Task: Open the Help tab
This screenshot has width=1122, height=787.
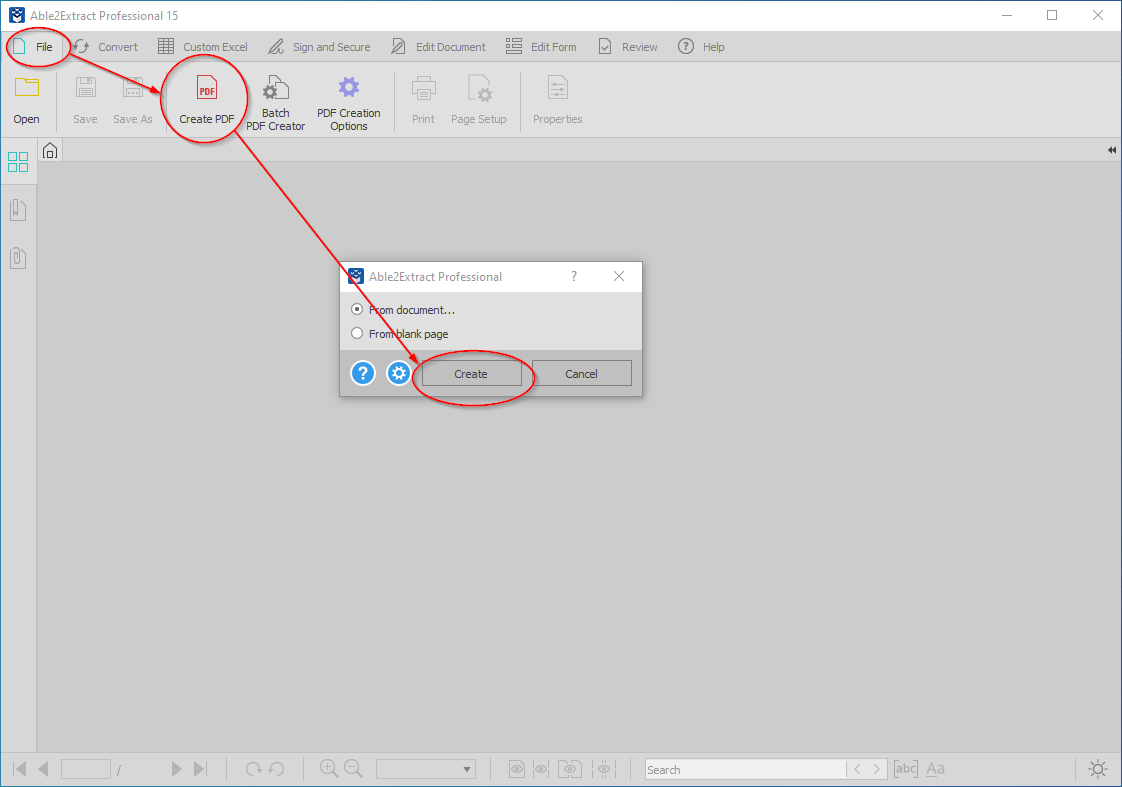Action: [x=701, y=47]
